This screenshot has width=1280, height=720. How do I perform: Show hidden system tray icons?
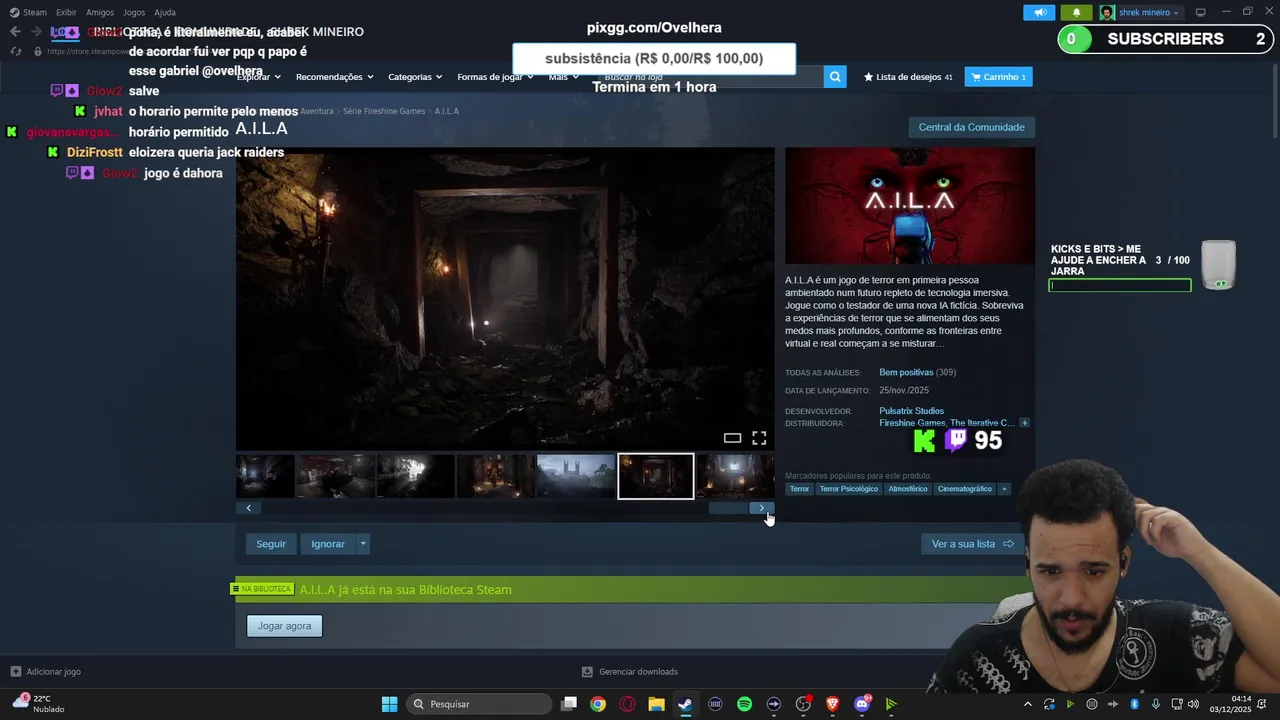[1027, 704]
